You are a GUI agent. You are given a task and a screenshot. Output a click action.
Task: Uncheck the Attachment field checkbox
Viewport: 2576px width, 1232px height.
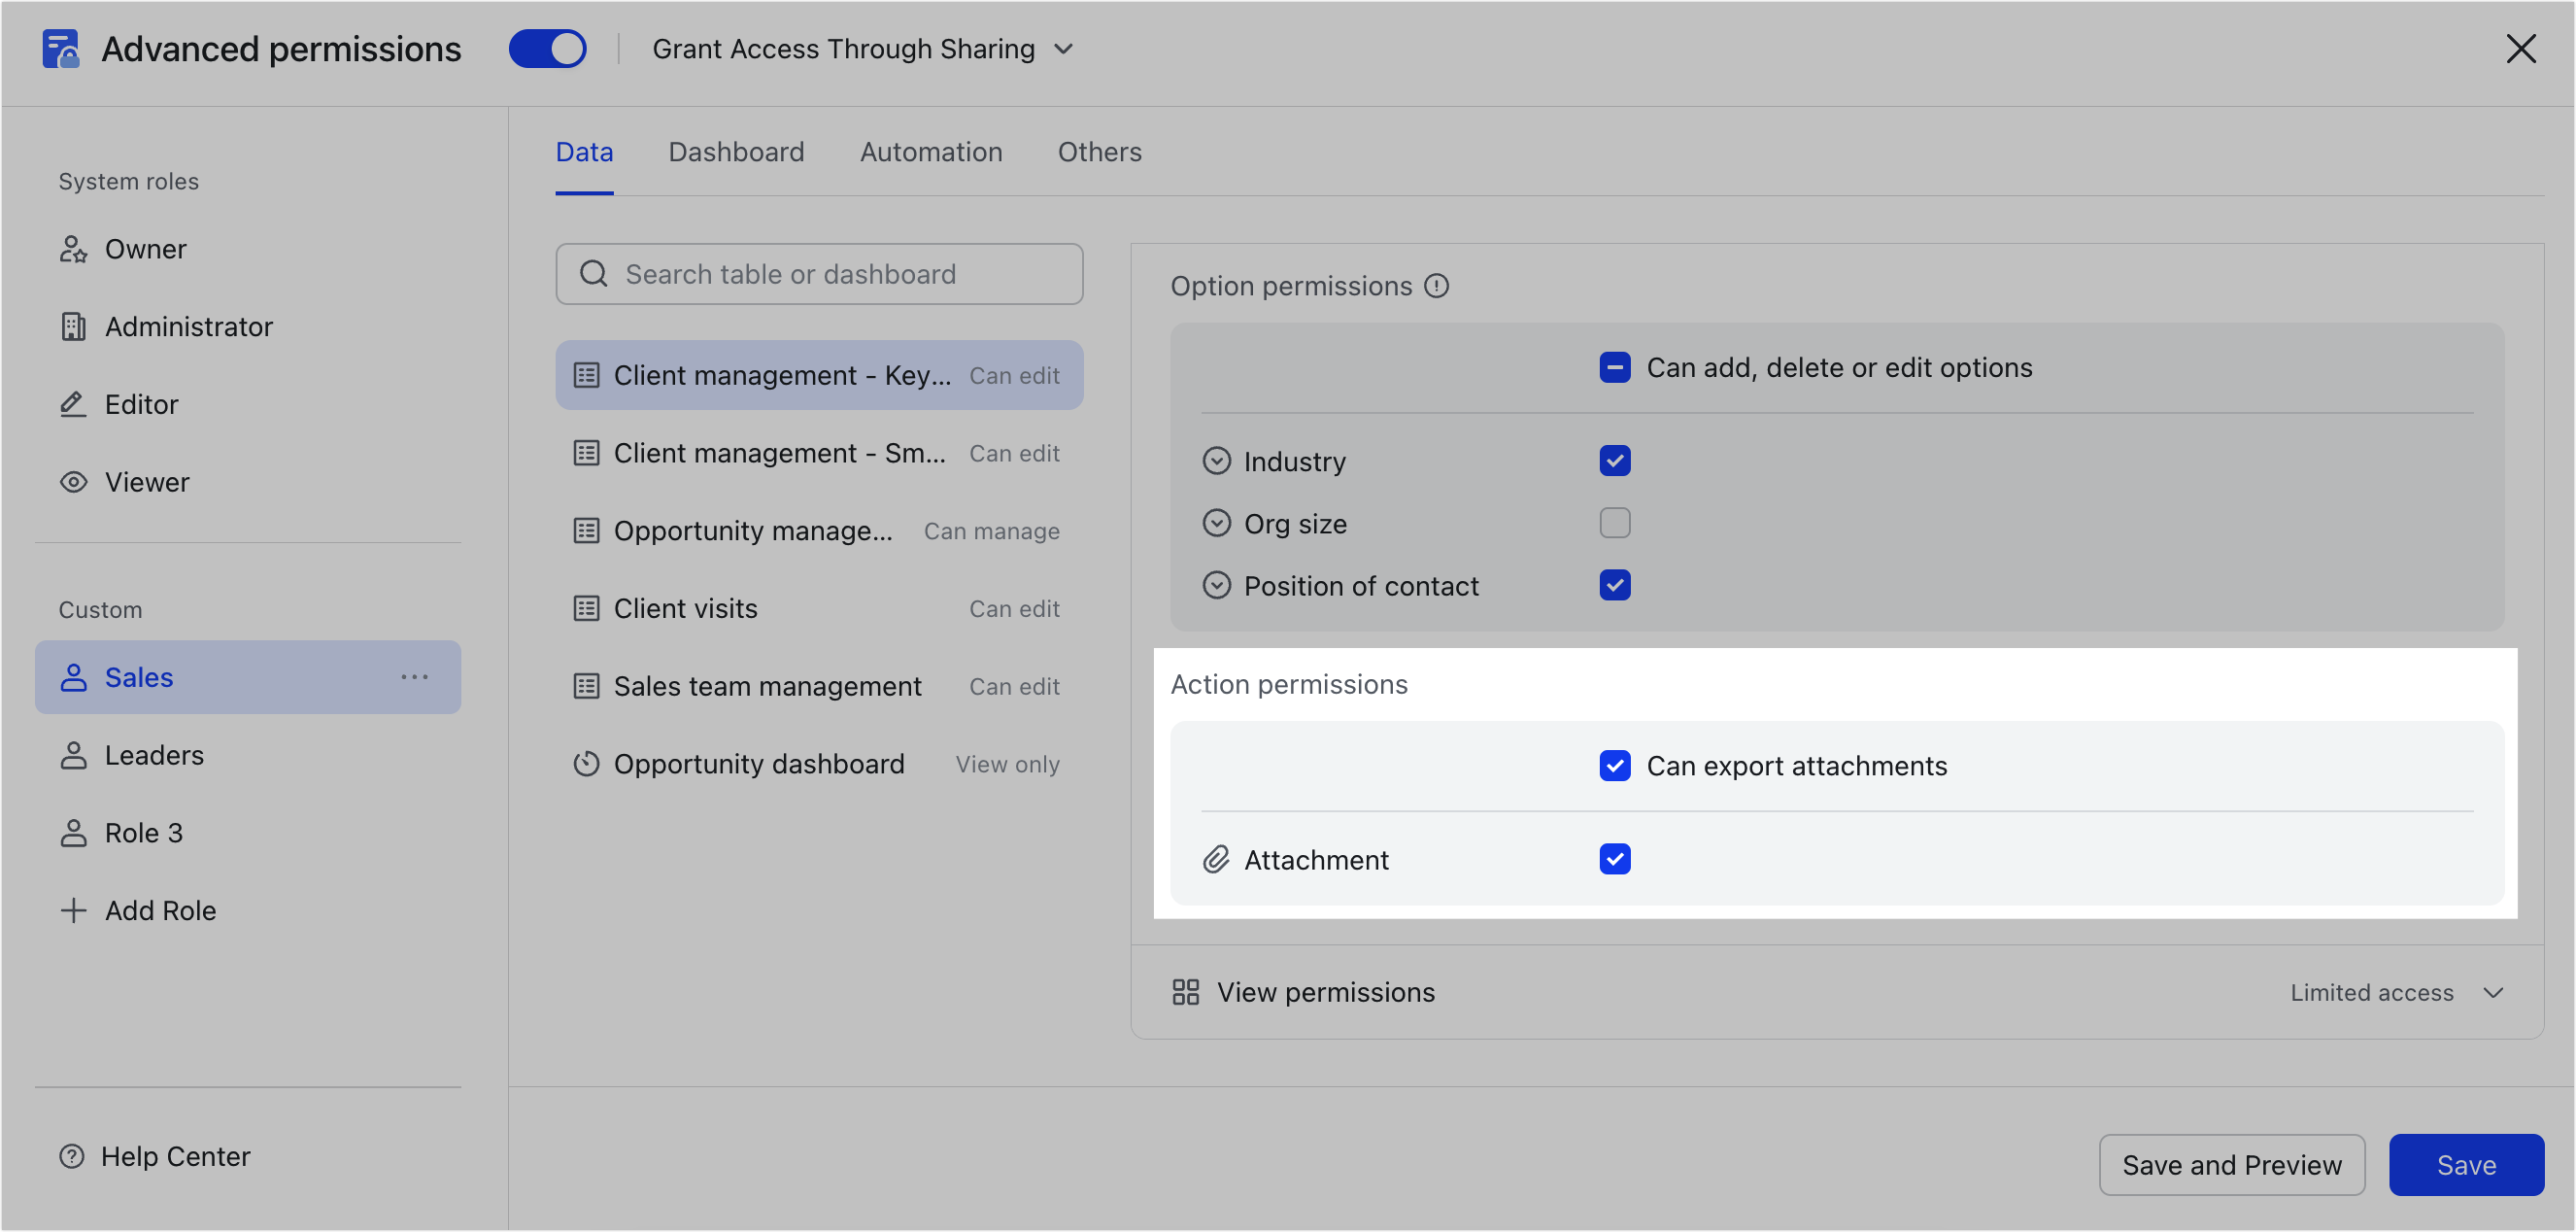1615,859
